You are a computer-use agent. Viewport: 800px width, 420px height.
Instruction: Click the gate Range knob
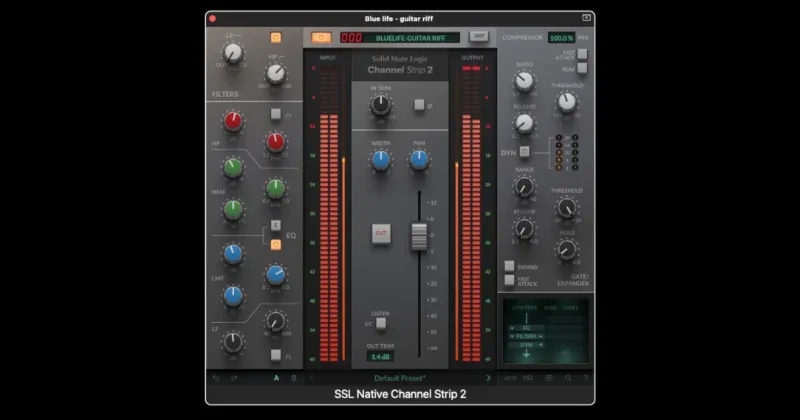(524, 186)
